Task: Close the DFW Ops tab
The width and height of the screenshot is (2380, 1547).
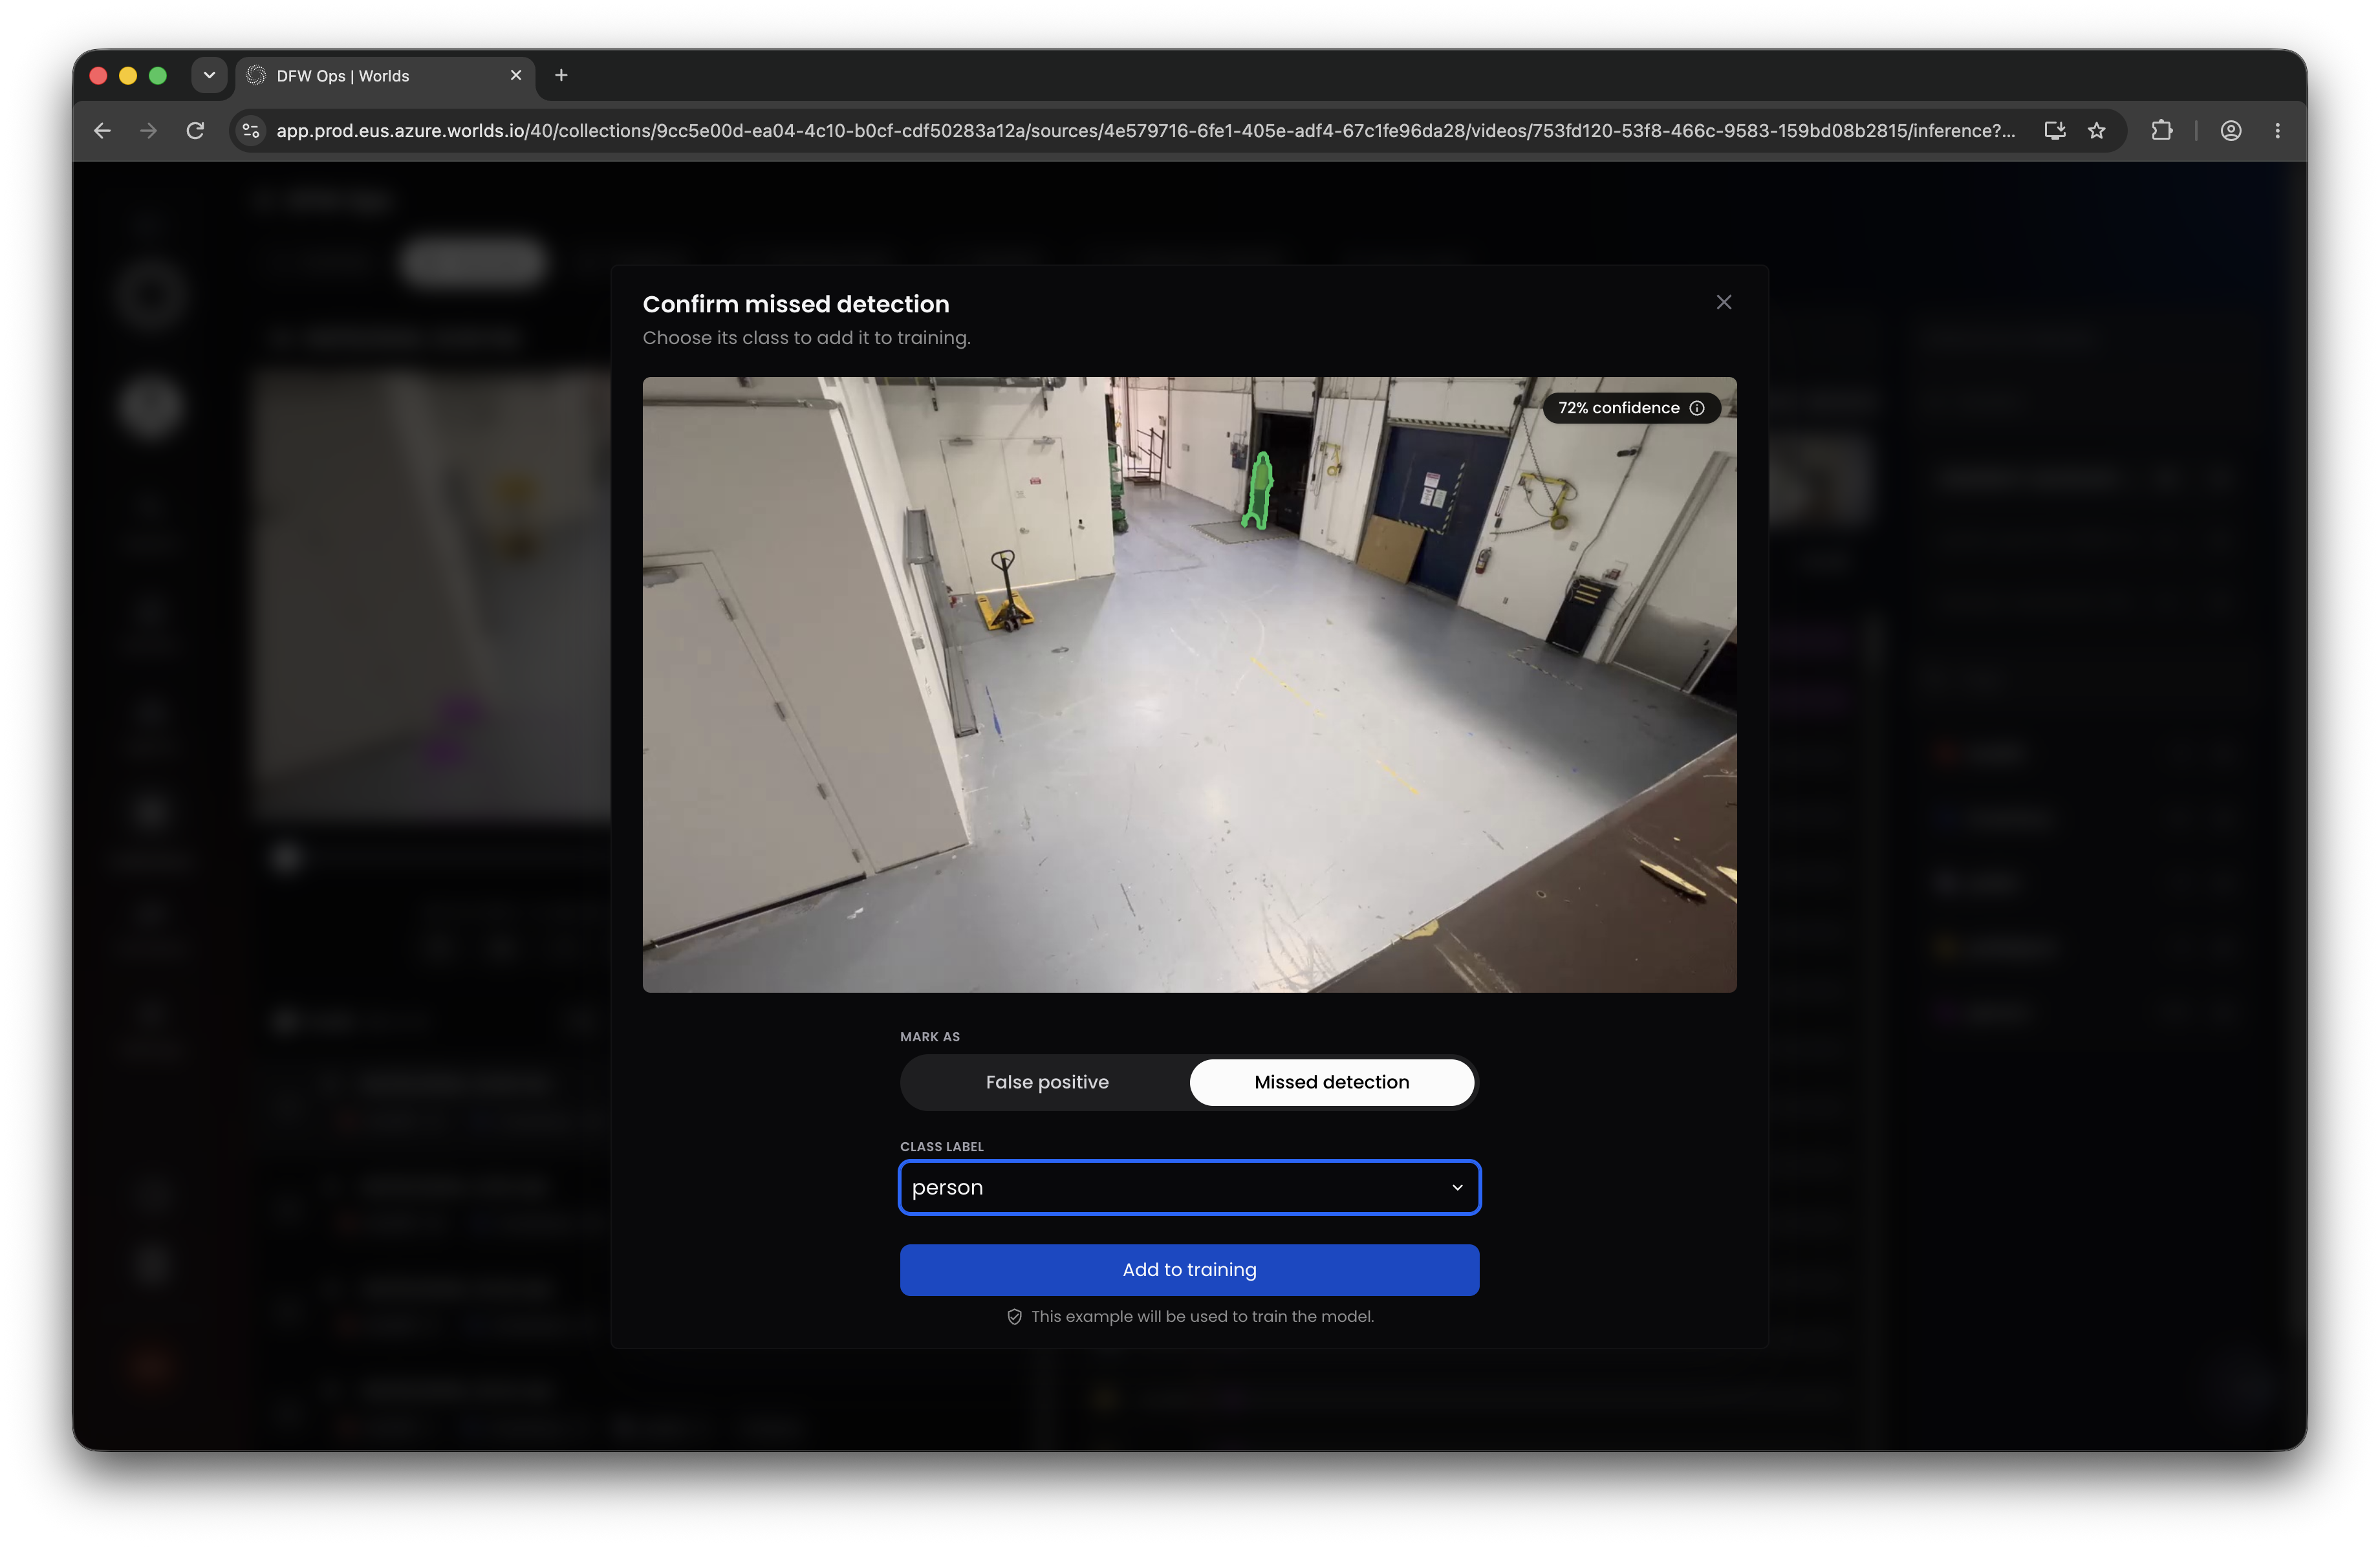Action: click(x=516, y=75)
